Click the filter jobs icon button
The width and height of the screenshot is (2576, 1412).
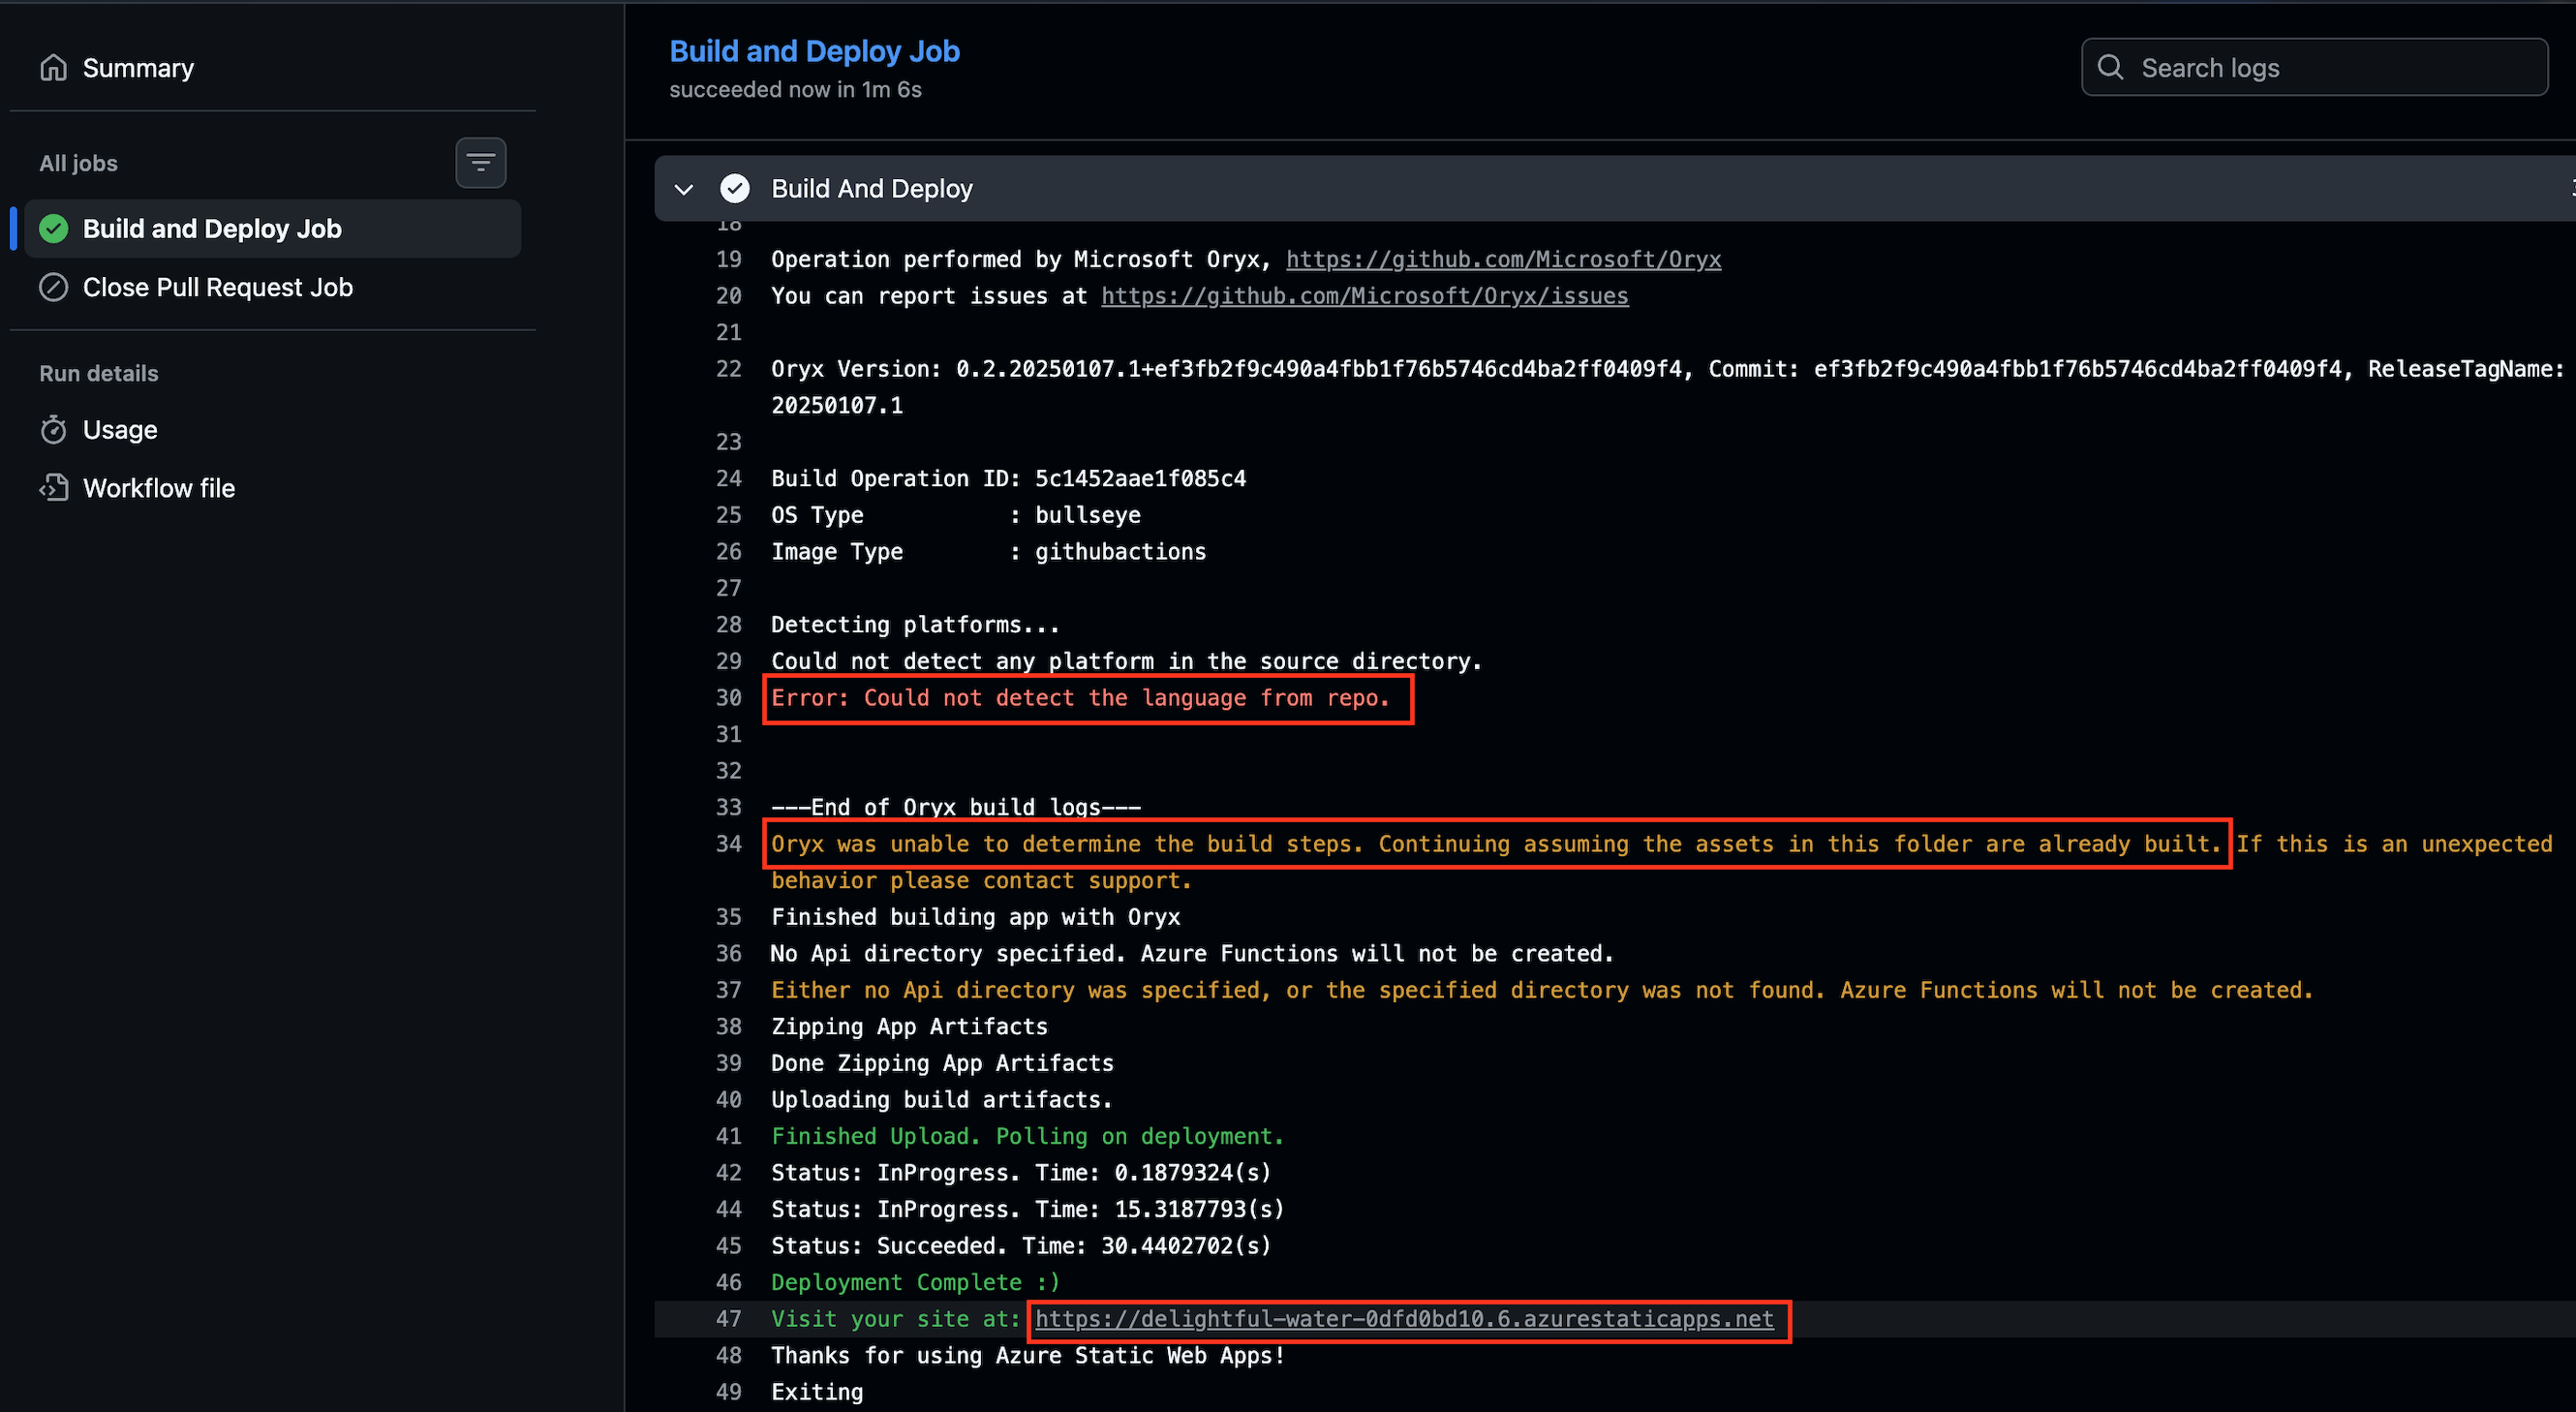click(480, 162)
